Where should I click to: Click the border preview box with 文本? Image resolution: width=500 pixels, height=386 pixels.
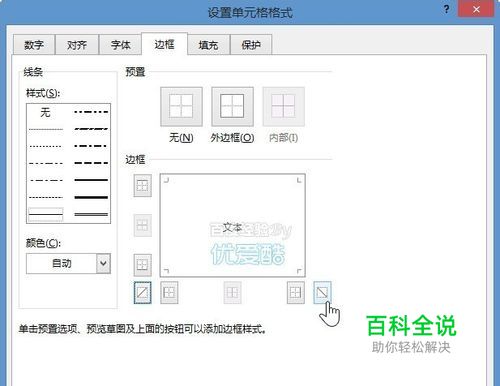click(x=232, y=225)
